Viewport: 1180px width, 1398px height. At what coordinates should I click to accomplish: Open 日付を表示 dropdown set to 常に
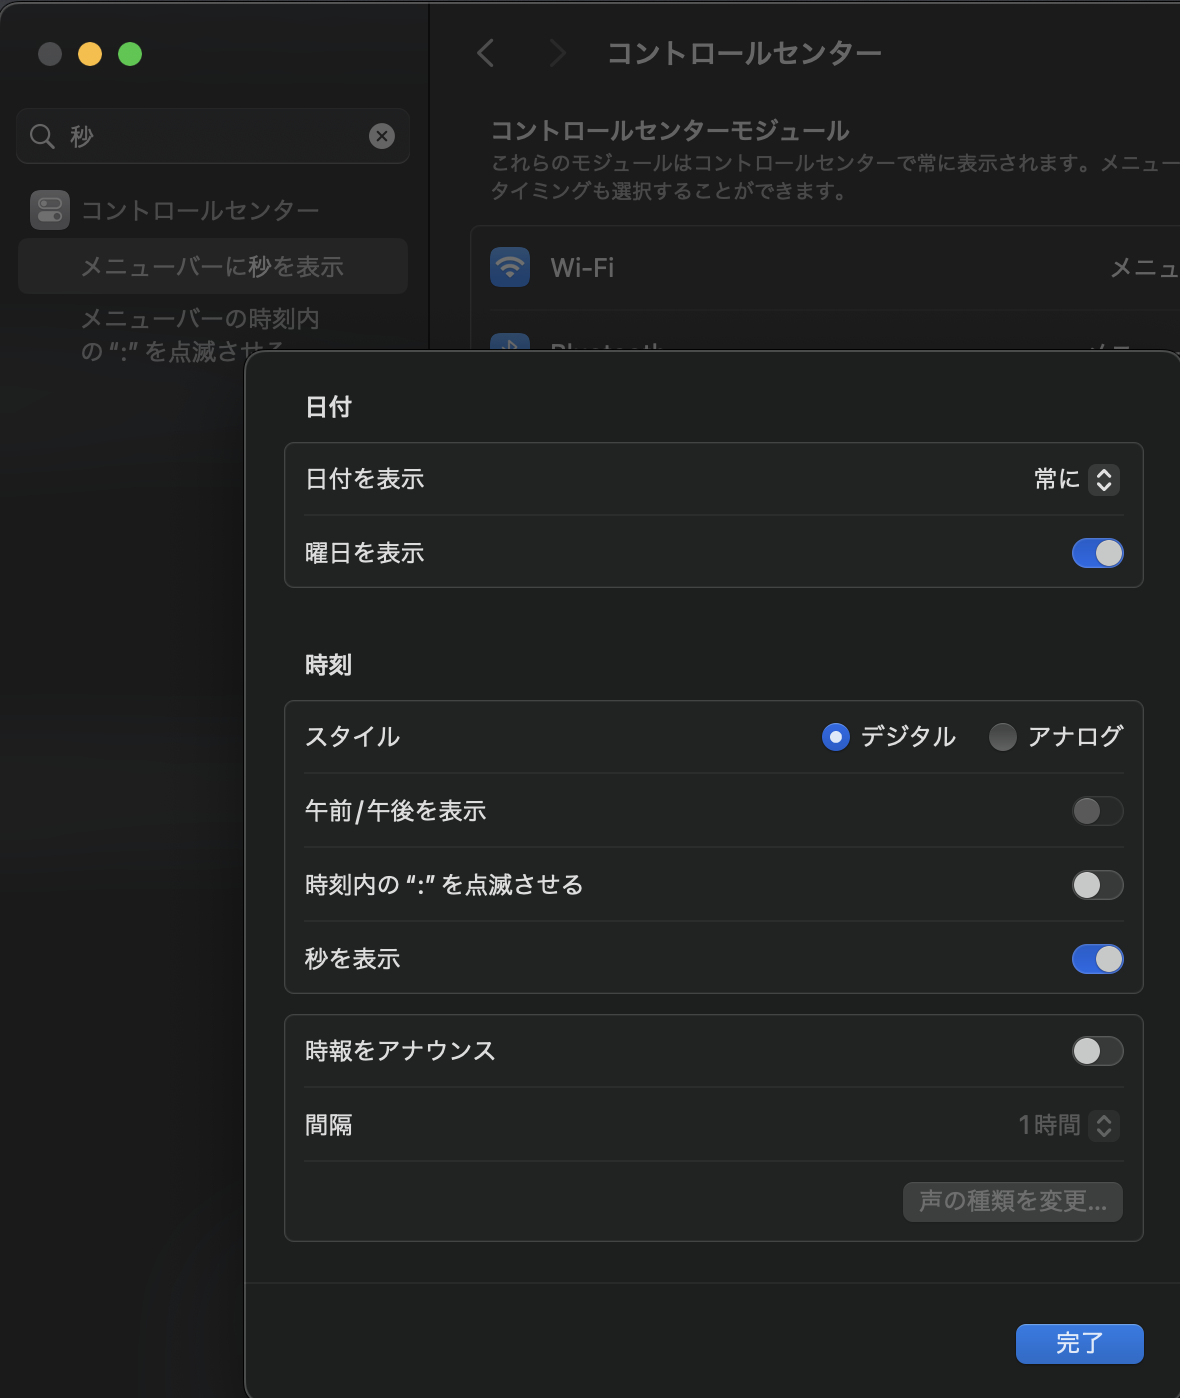pyautogui.click(x=1076, y=480)
